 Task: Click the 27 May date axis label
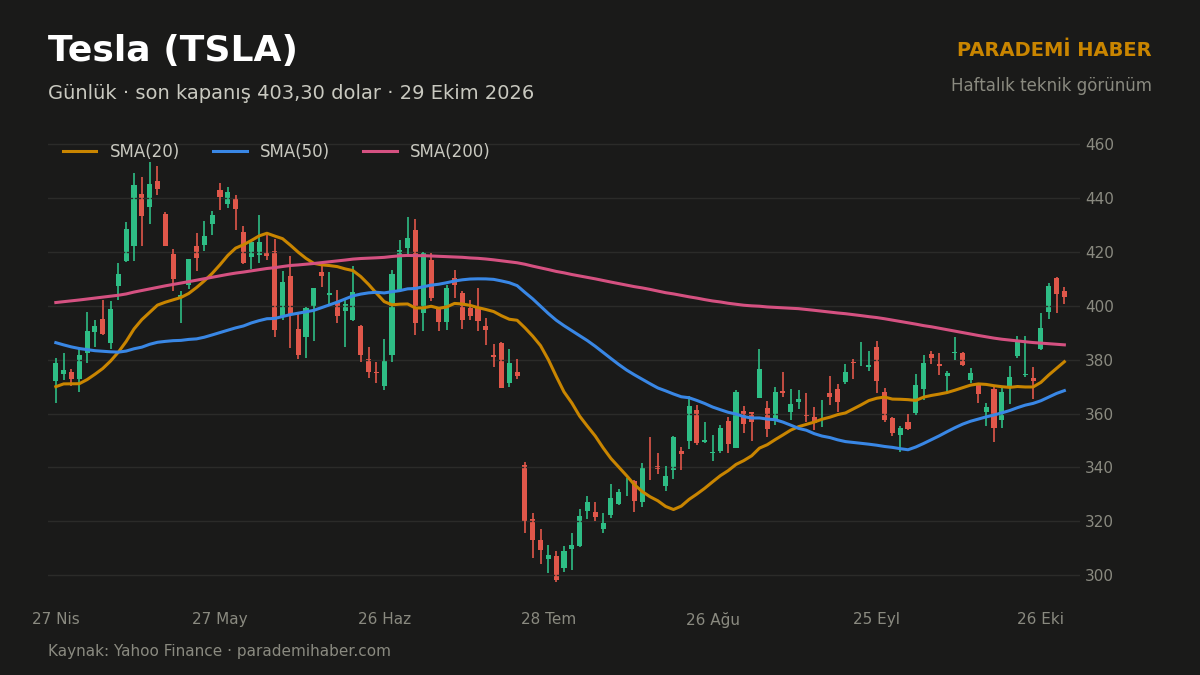220,619
